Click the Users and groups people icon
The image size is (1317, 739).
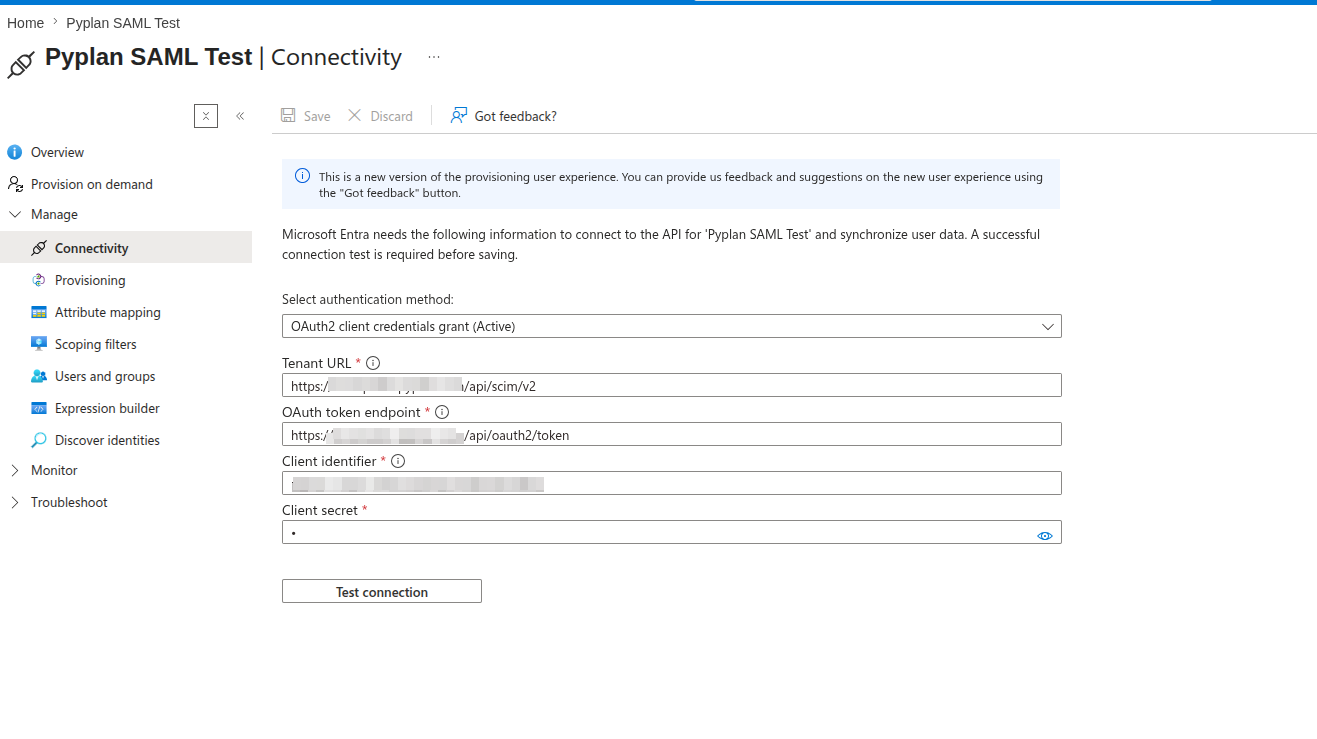(39, 376)
